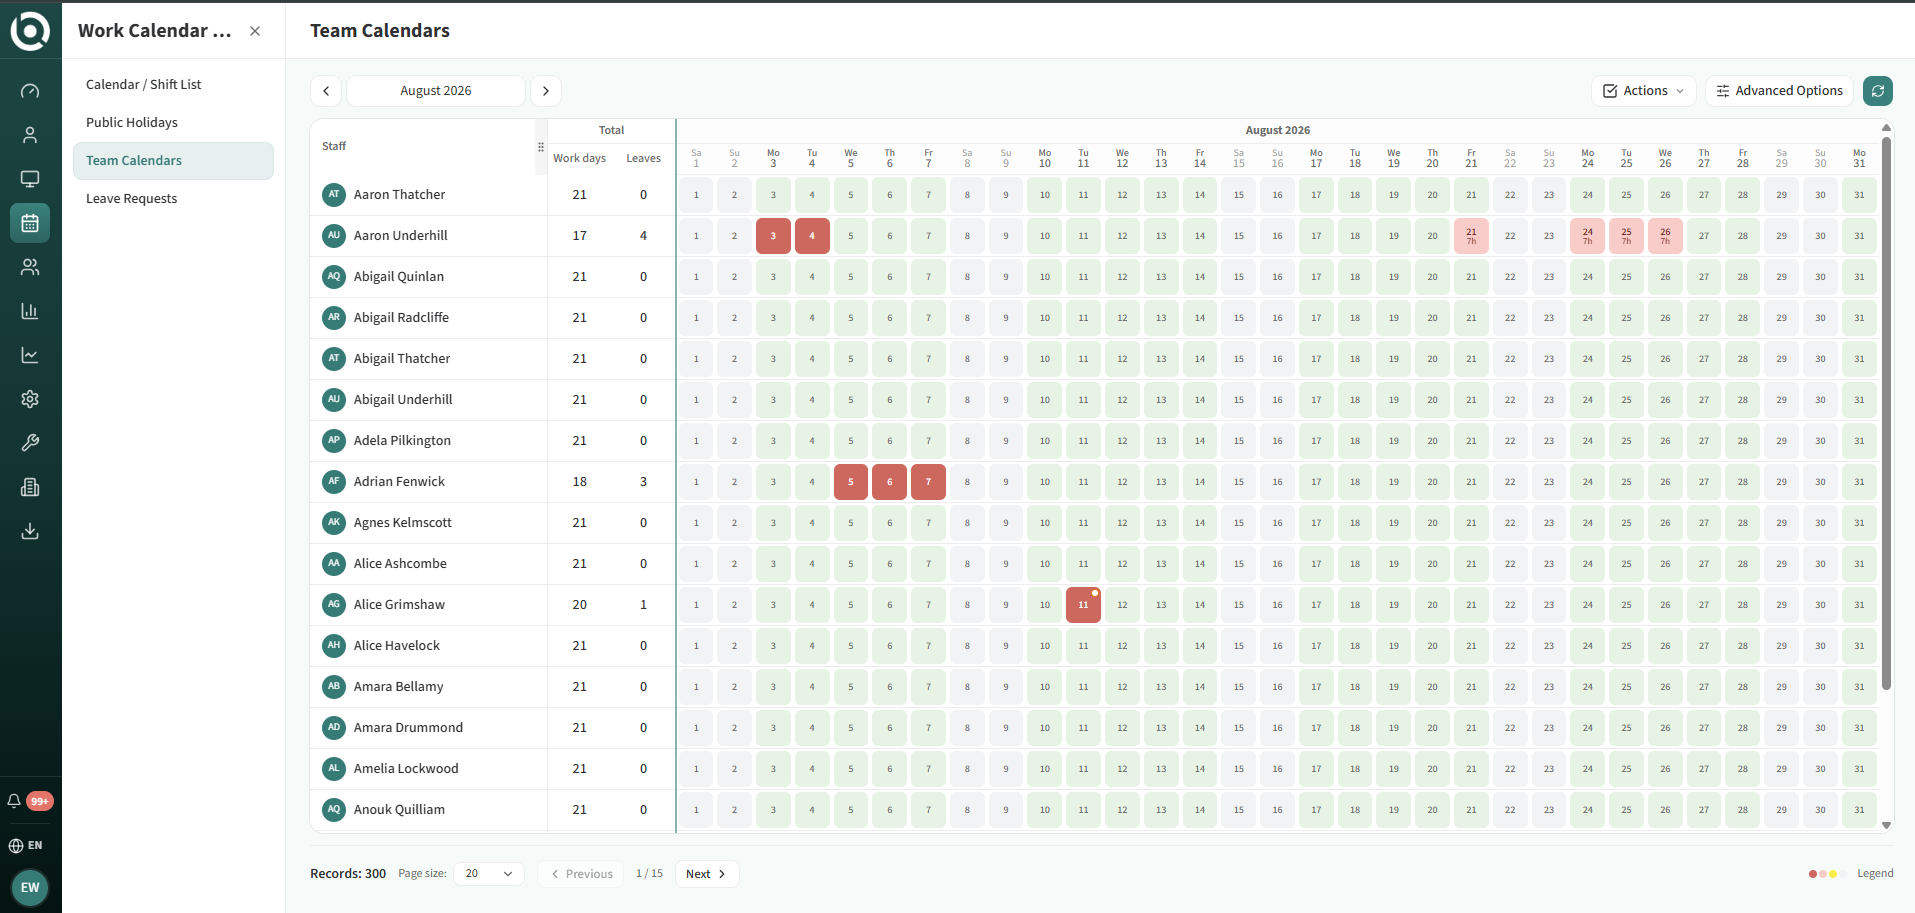
Task: Open the settings gear icon in sidebar
Action: tap(30, 399)
